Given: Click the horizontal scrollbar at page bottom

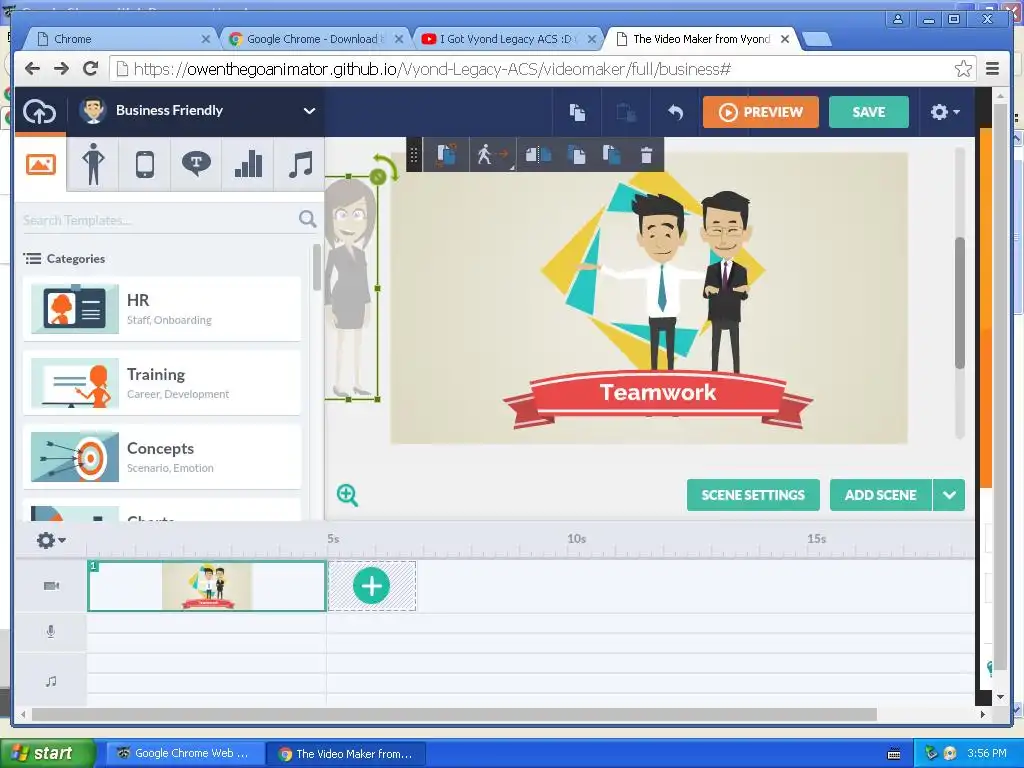Looking at the screenshot, I should (454, 714).
